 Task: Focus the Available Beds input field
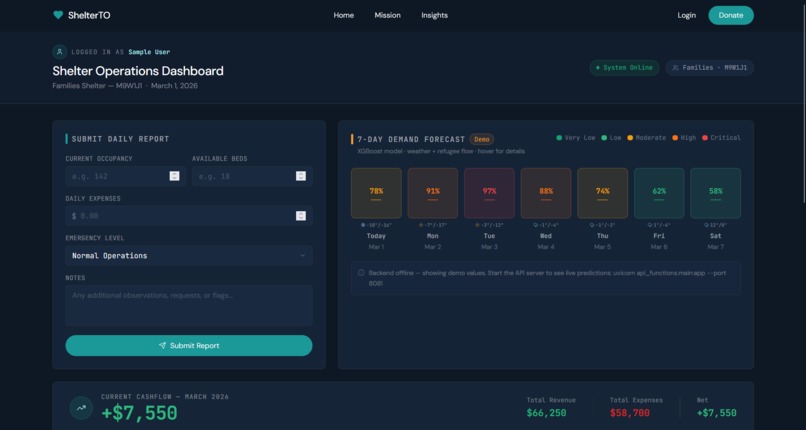252,176
